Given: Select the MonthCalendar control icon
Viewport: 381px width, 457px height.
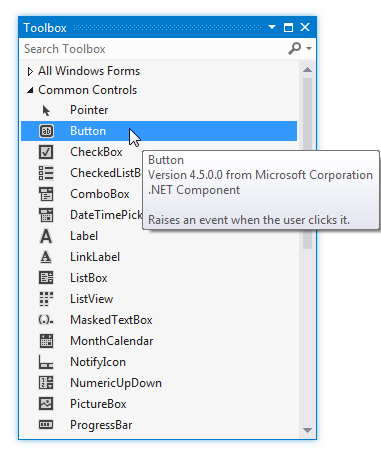Looking at the screenshot, I should coord(46,341).
